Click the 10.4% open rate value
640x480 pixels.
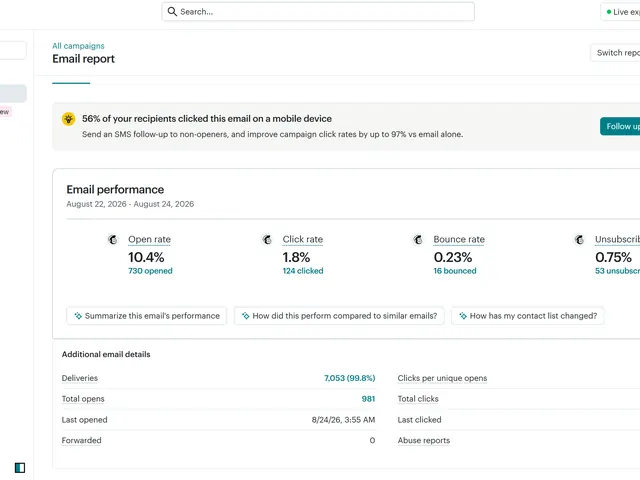tap(146, 257)
